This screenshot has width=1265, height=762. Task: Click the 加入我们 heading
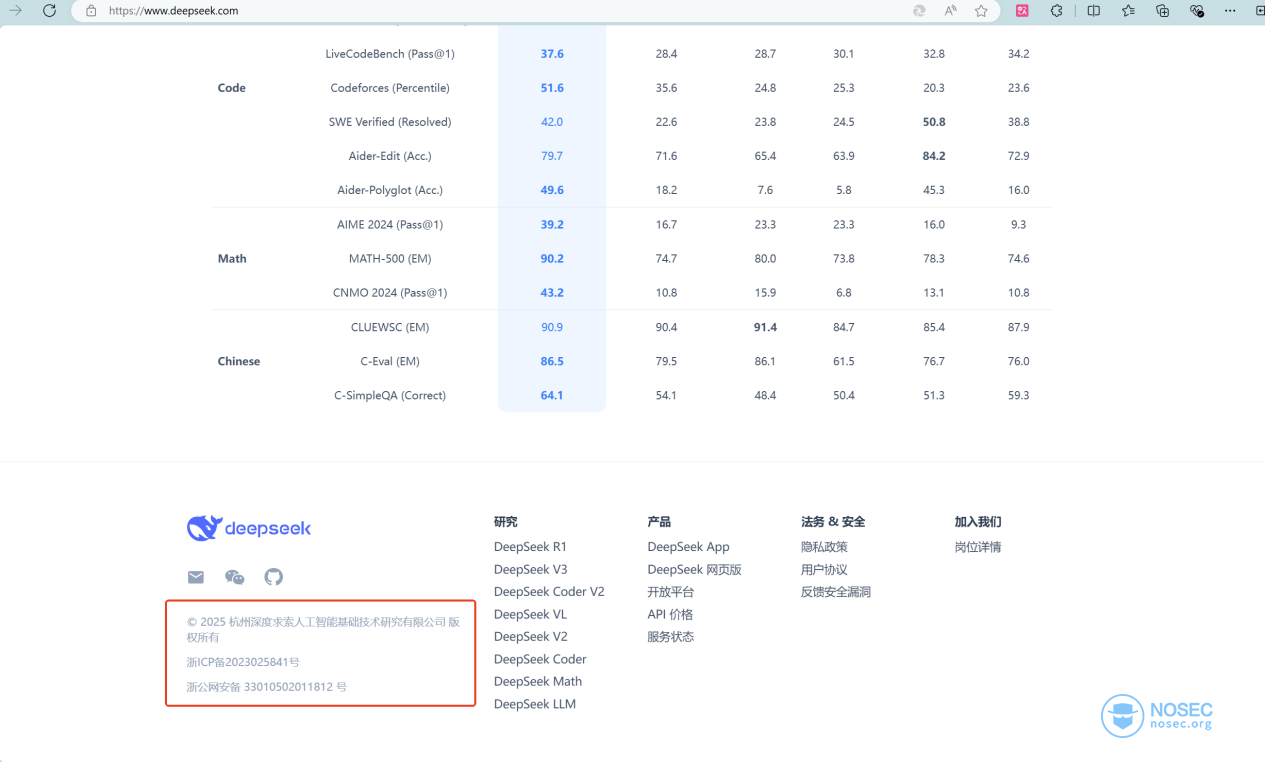[978, 522]
